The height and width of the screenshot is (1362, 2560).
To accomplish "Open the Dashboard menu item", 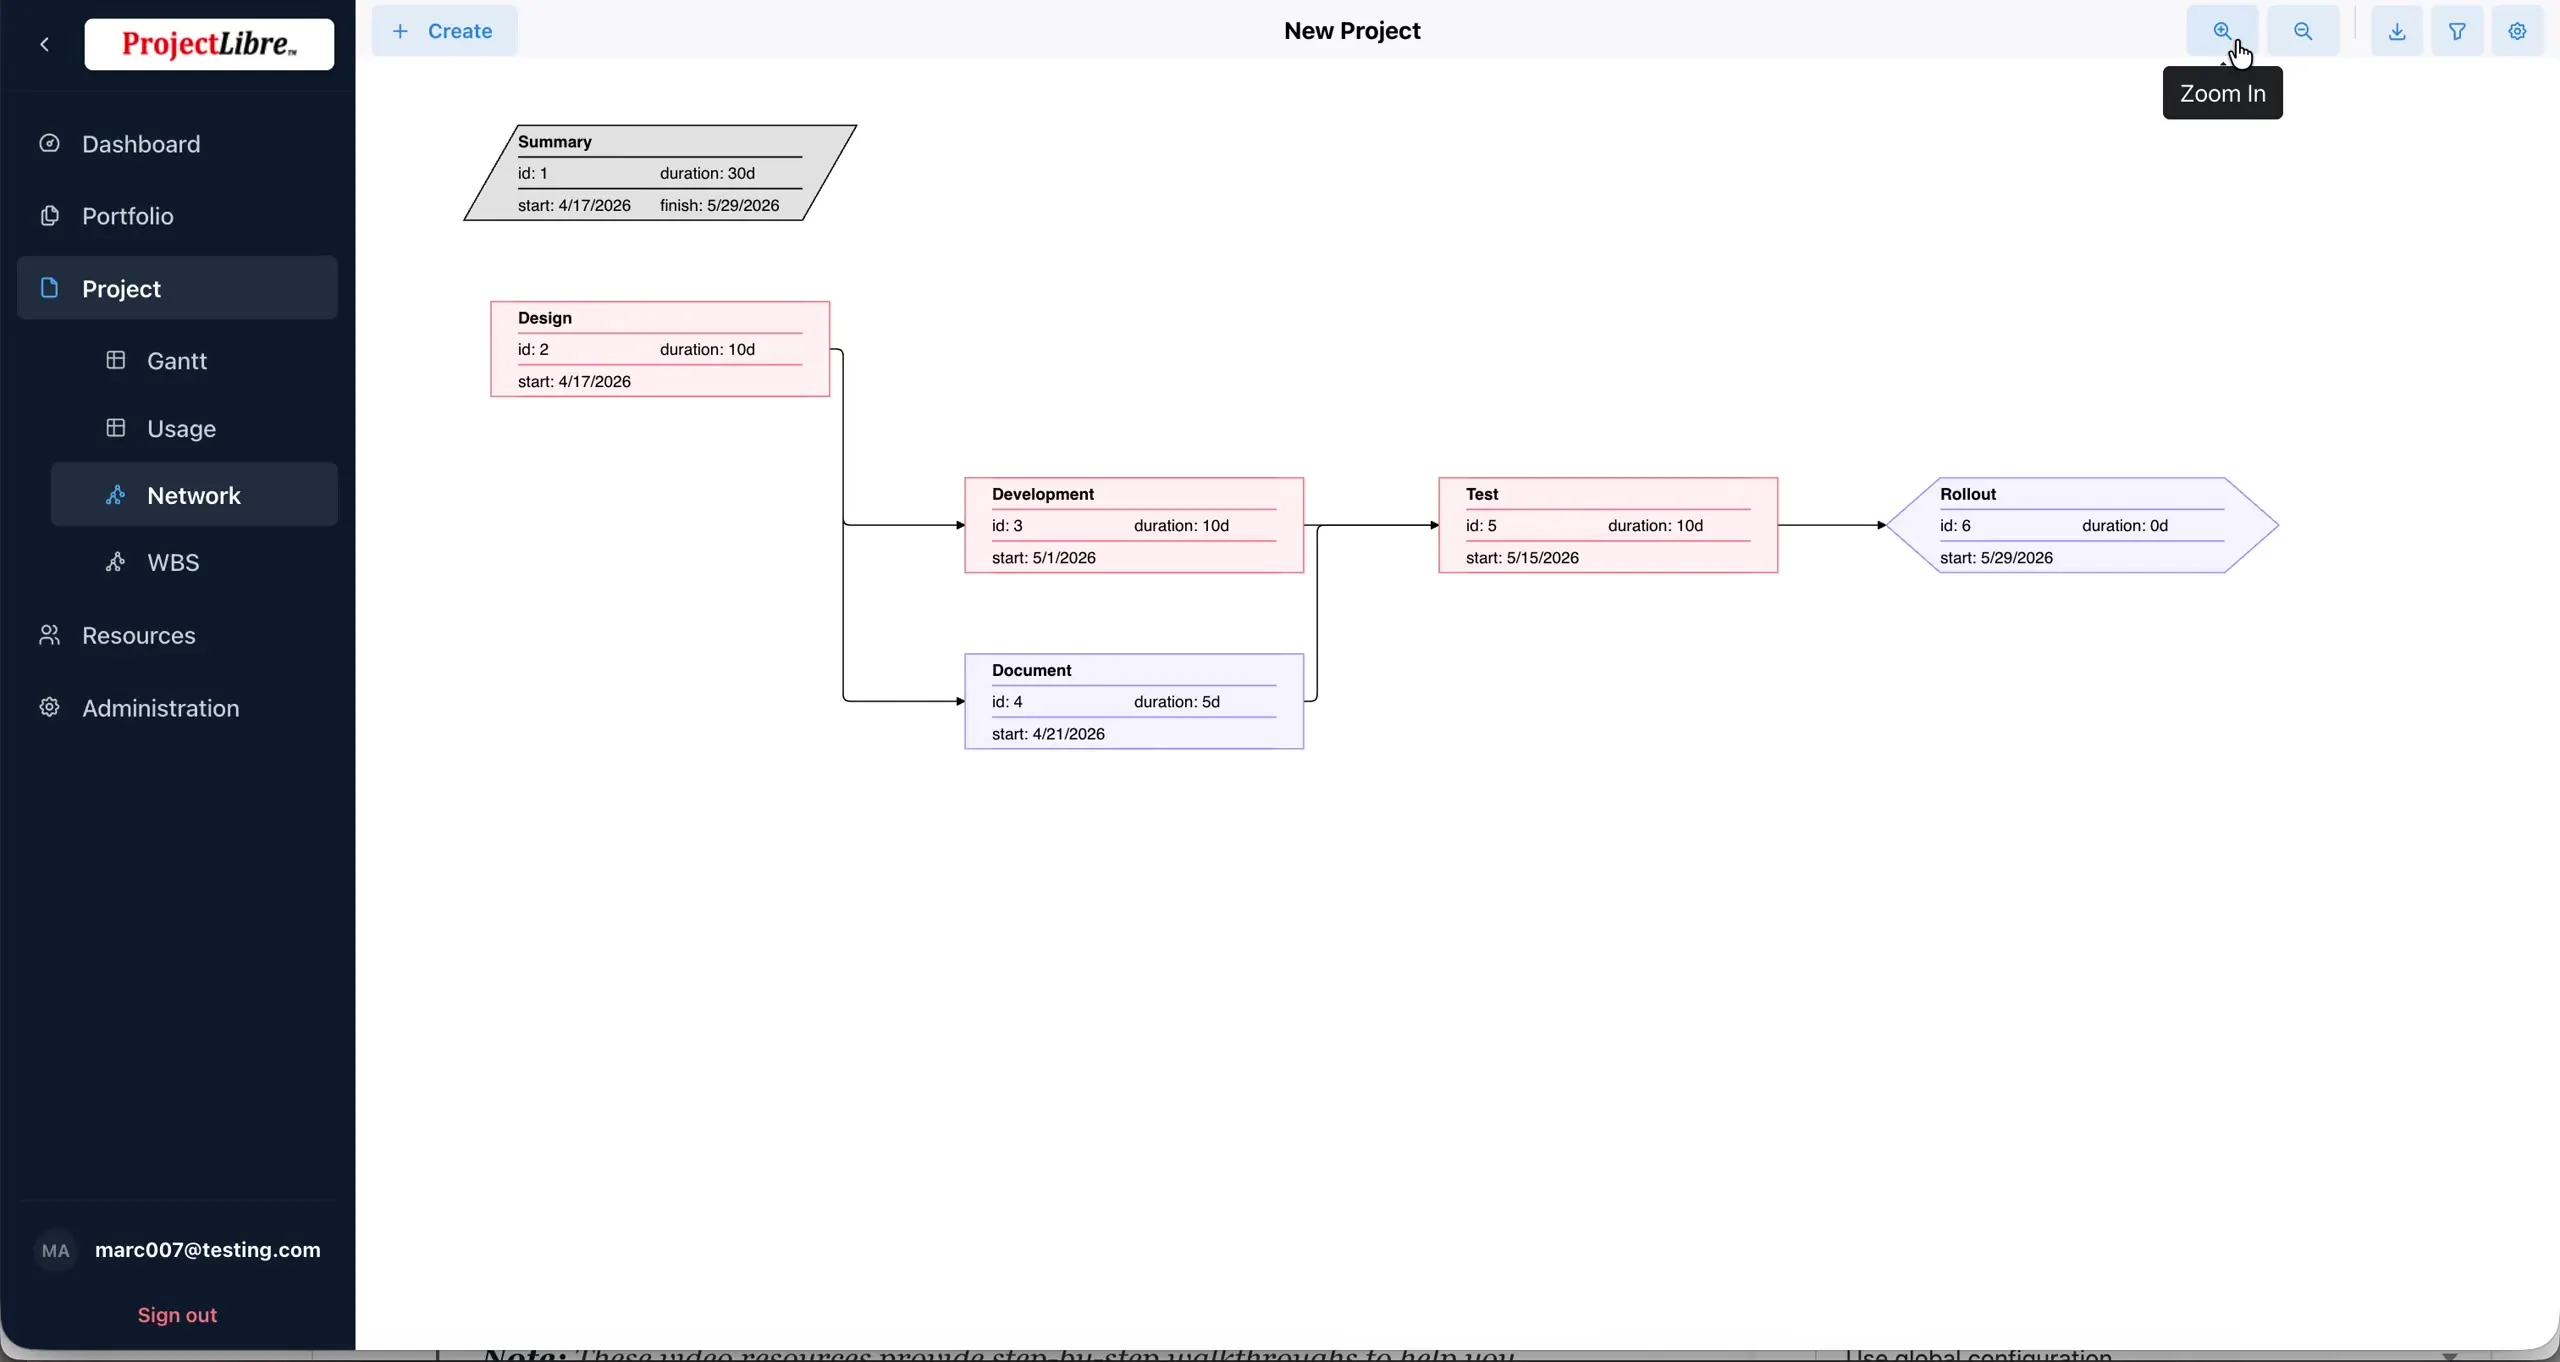I will tap(178, 144).
